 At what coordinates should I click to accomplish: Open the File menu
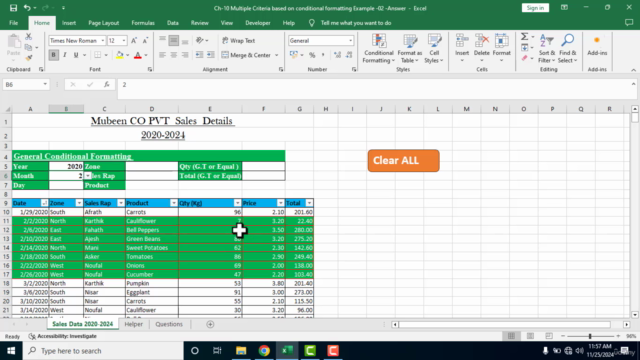[13, 23]
